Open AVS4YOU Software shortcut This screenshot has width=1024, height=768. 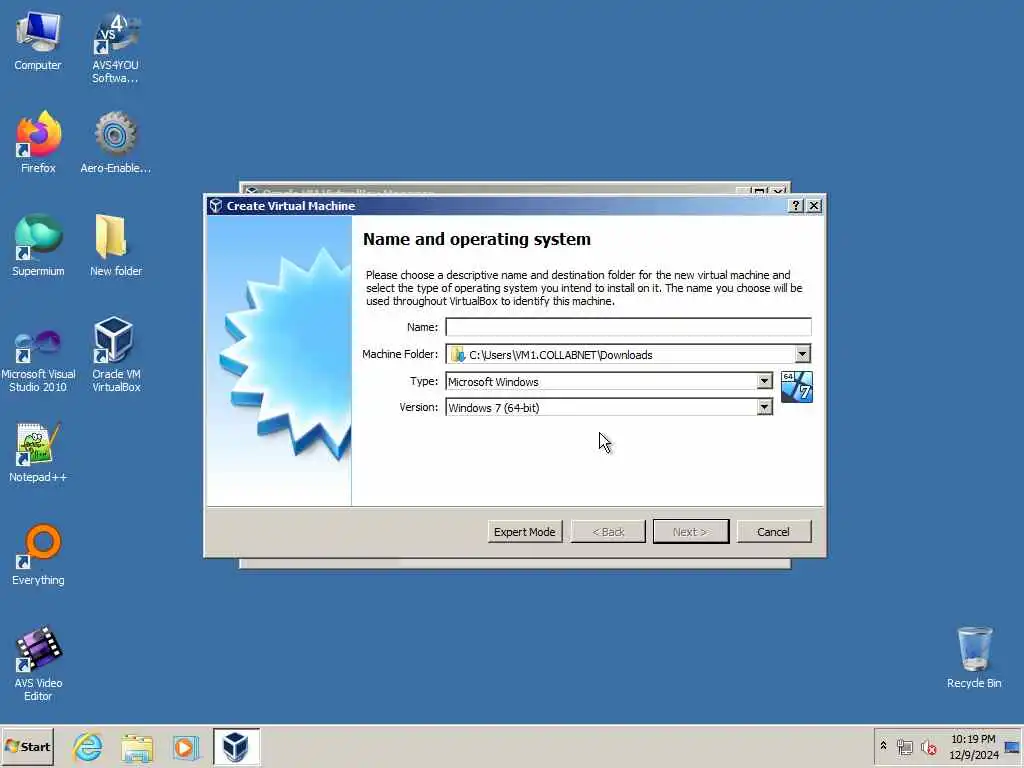point(115,47)
